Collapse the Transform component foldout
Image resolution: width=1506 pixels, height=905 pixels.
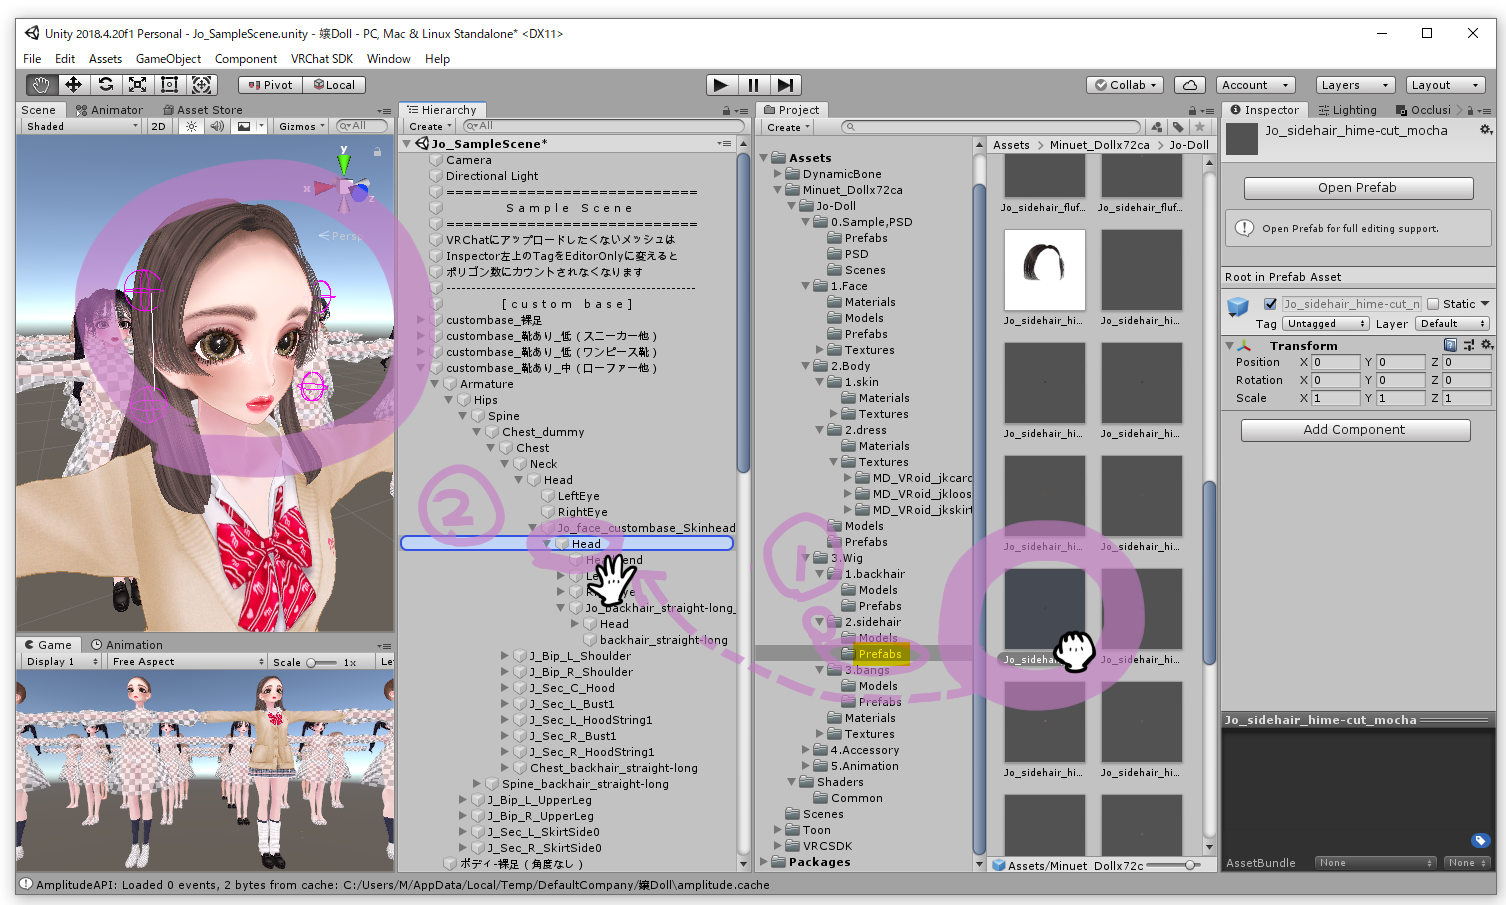[x=1230, y=345]
